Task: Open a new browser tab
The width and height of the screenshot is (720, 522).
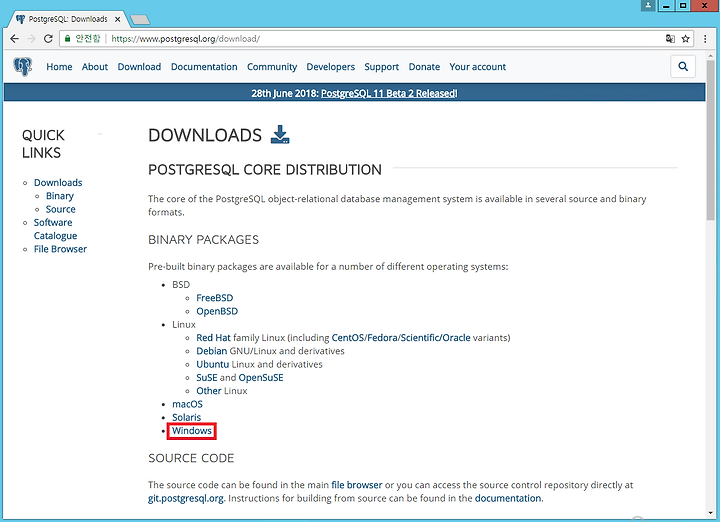Action: click(140, 19)
